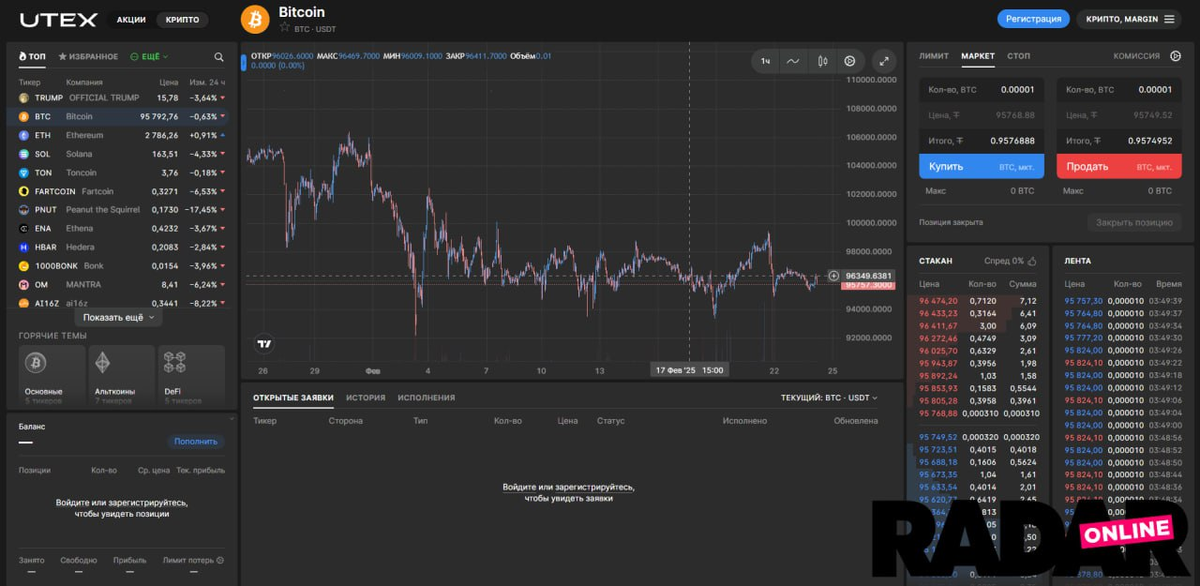Click the thumbs-up icon beside Спред
Screen dimensions: 1200x586
pyautogui.click(x=1032, y=261)
